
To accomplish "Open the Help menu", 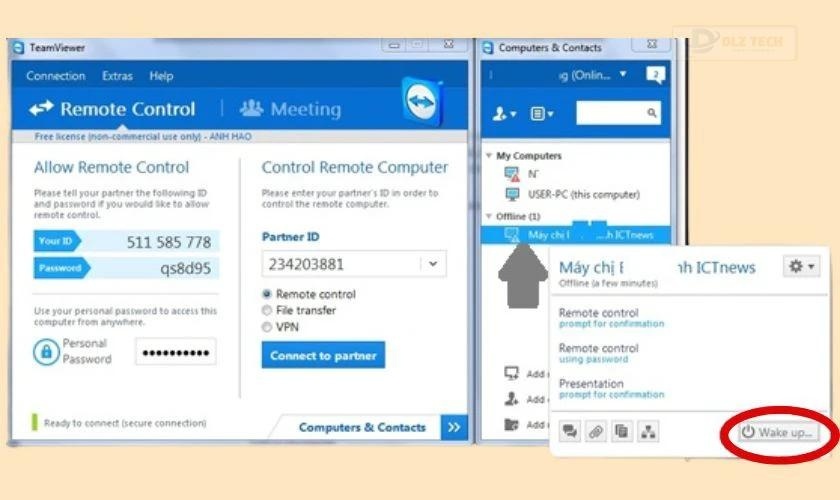I will click(161, 76).
